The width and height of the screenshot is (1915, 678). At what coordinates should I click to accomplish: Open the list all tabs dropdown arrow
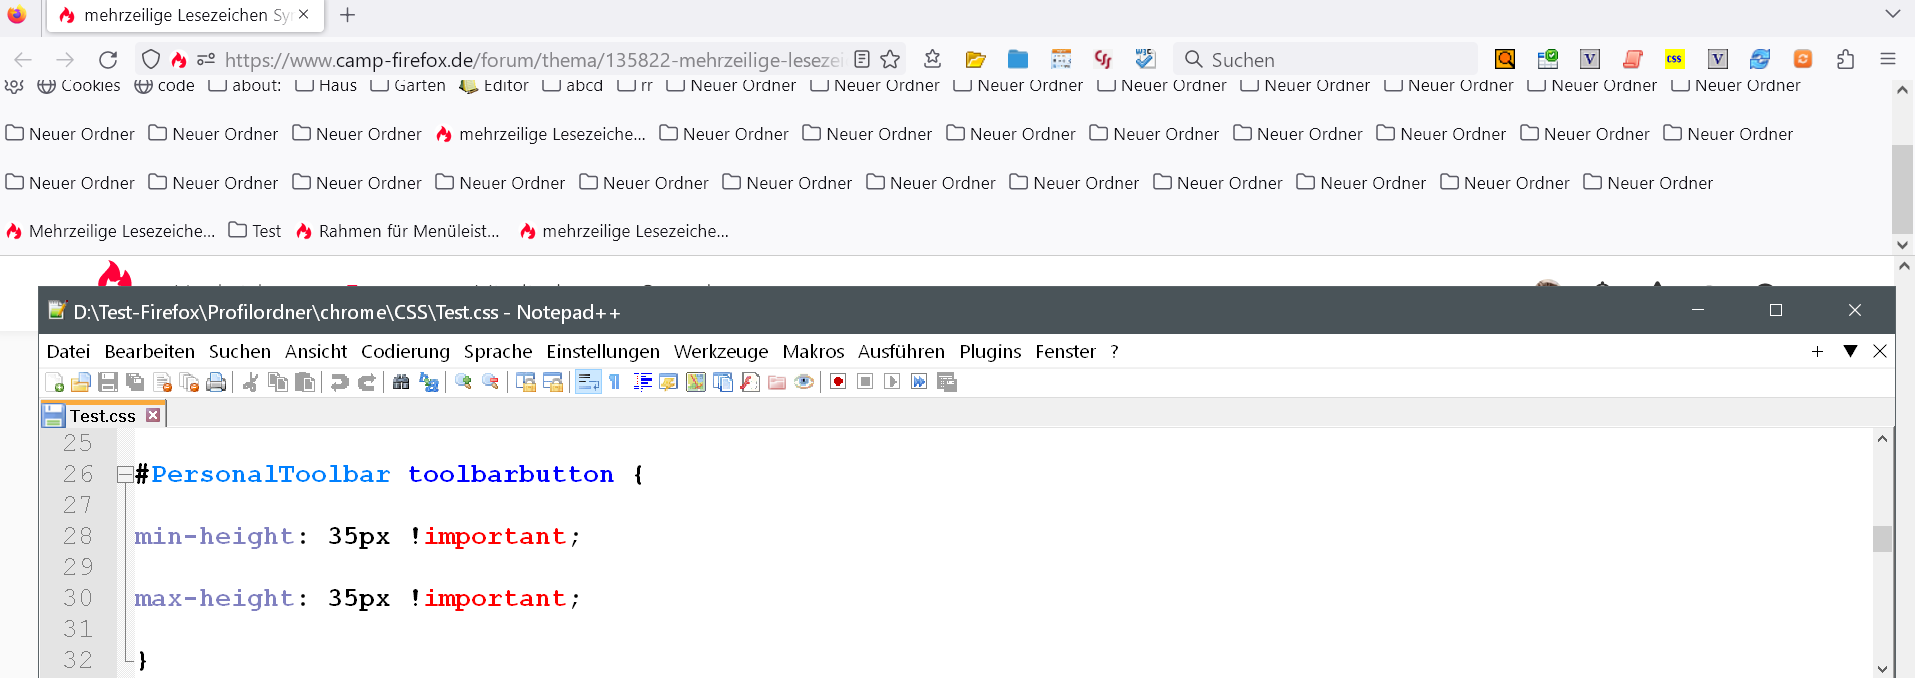[x=1892, y=15]
